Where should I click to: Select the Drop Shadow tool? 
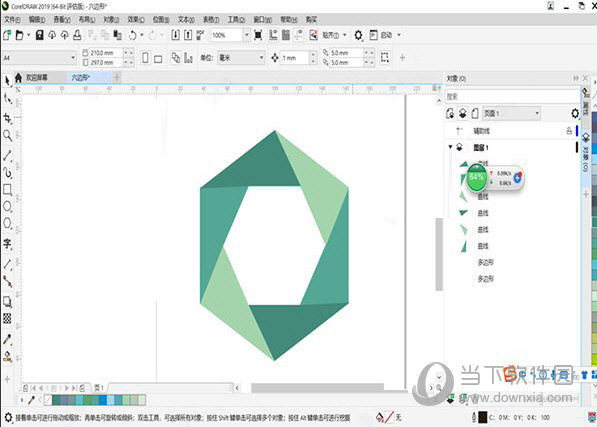(7, 302)
